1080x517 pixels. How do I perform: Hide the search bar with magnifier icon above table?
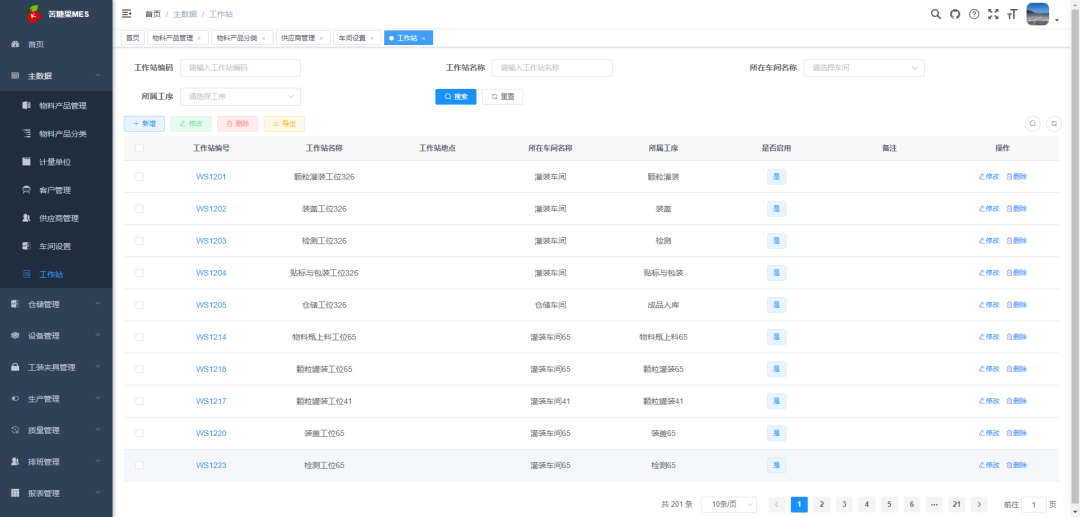tap(1034, 124)
